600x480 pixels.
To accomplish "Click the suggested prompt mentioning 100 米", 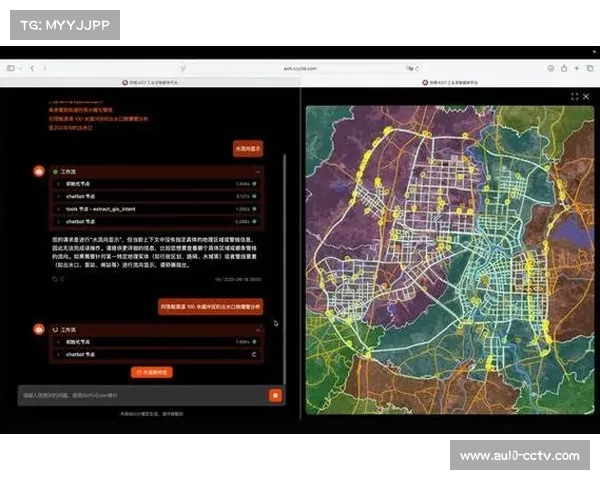I will [98, 119].
